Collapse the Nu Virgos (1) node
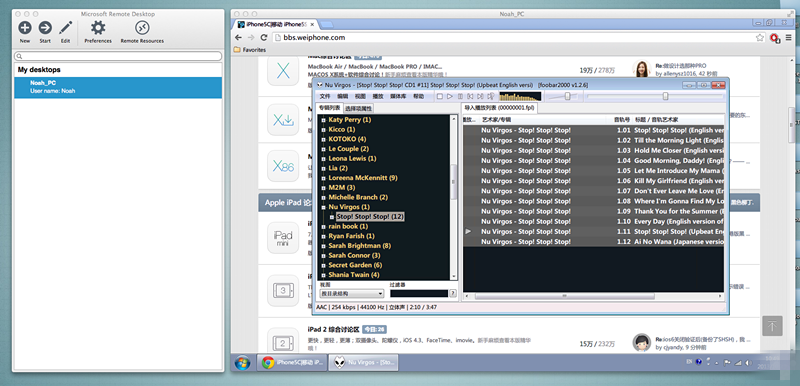Viewport: 800px width, 386px height. (323, 207)
